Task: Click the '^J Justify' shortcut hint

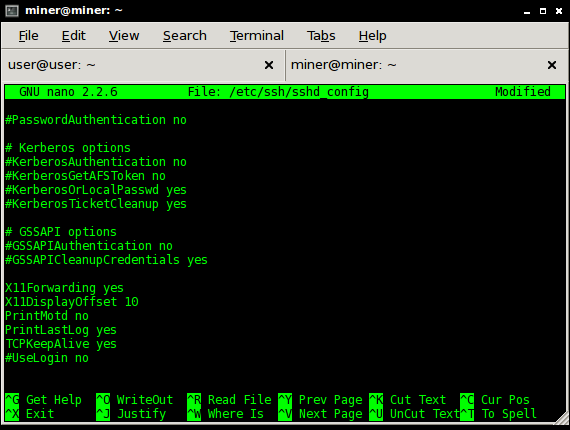Action: click(x=131, y=414)
